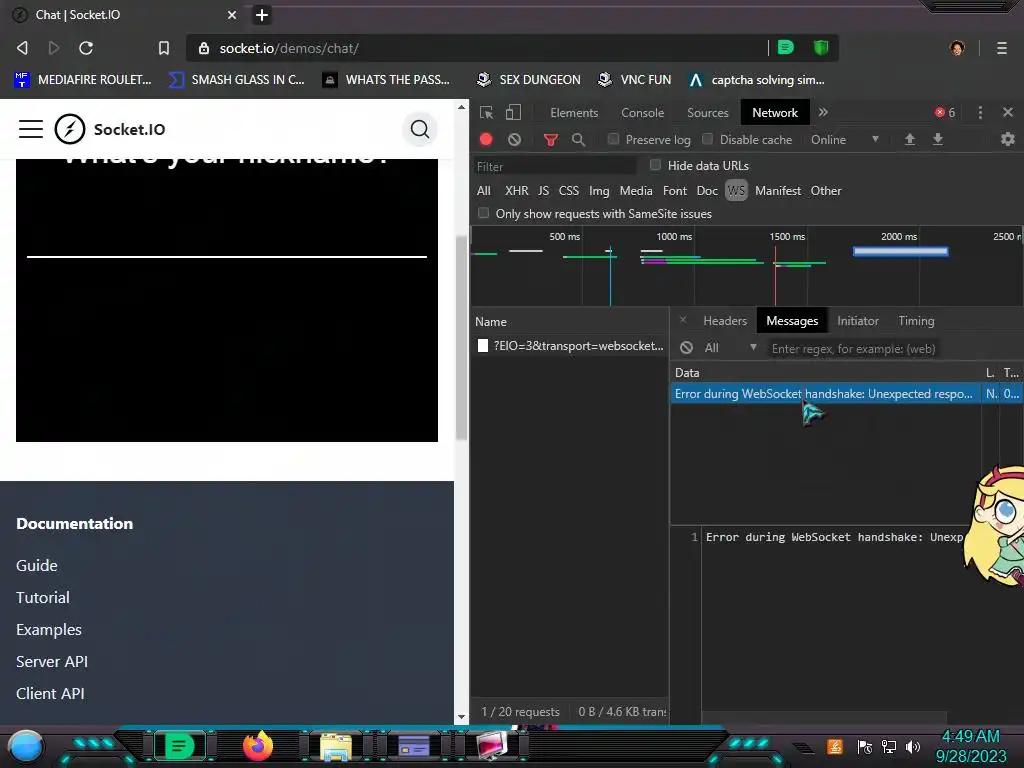Open the Guide documentation link
The image size is (1024, 768).
pyautogui.click(x=37, y=566)
